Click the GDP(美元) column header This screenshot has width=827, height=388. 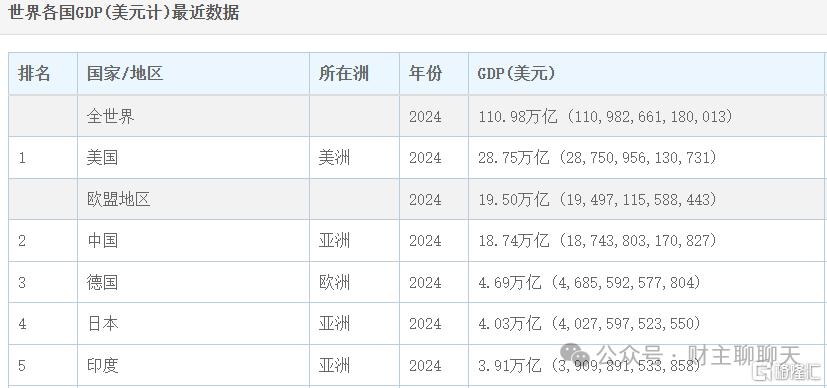(x=516, y=74)
